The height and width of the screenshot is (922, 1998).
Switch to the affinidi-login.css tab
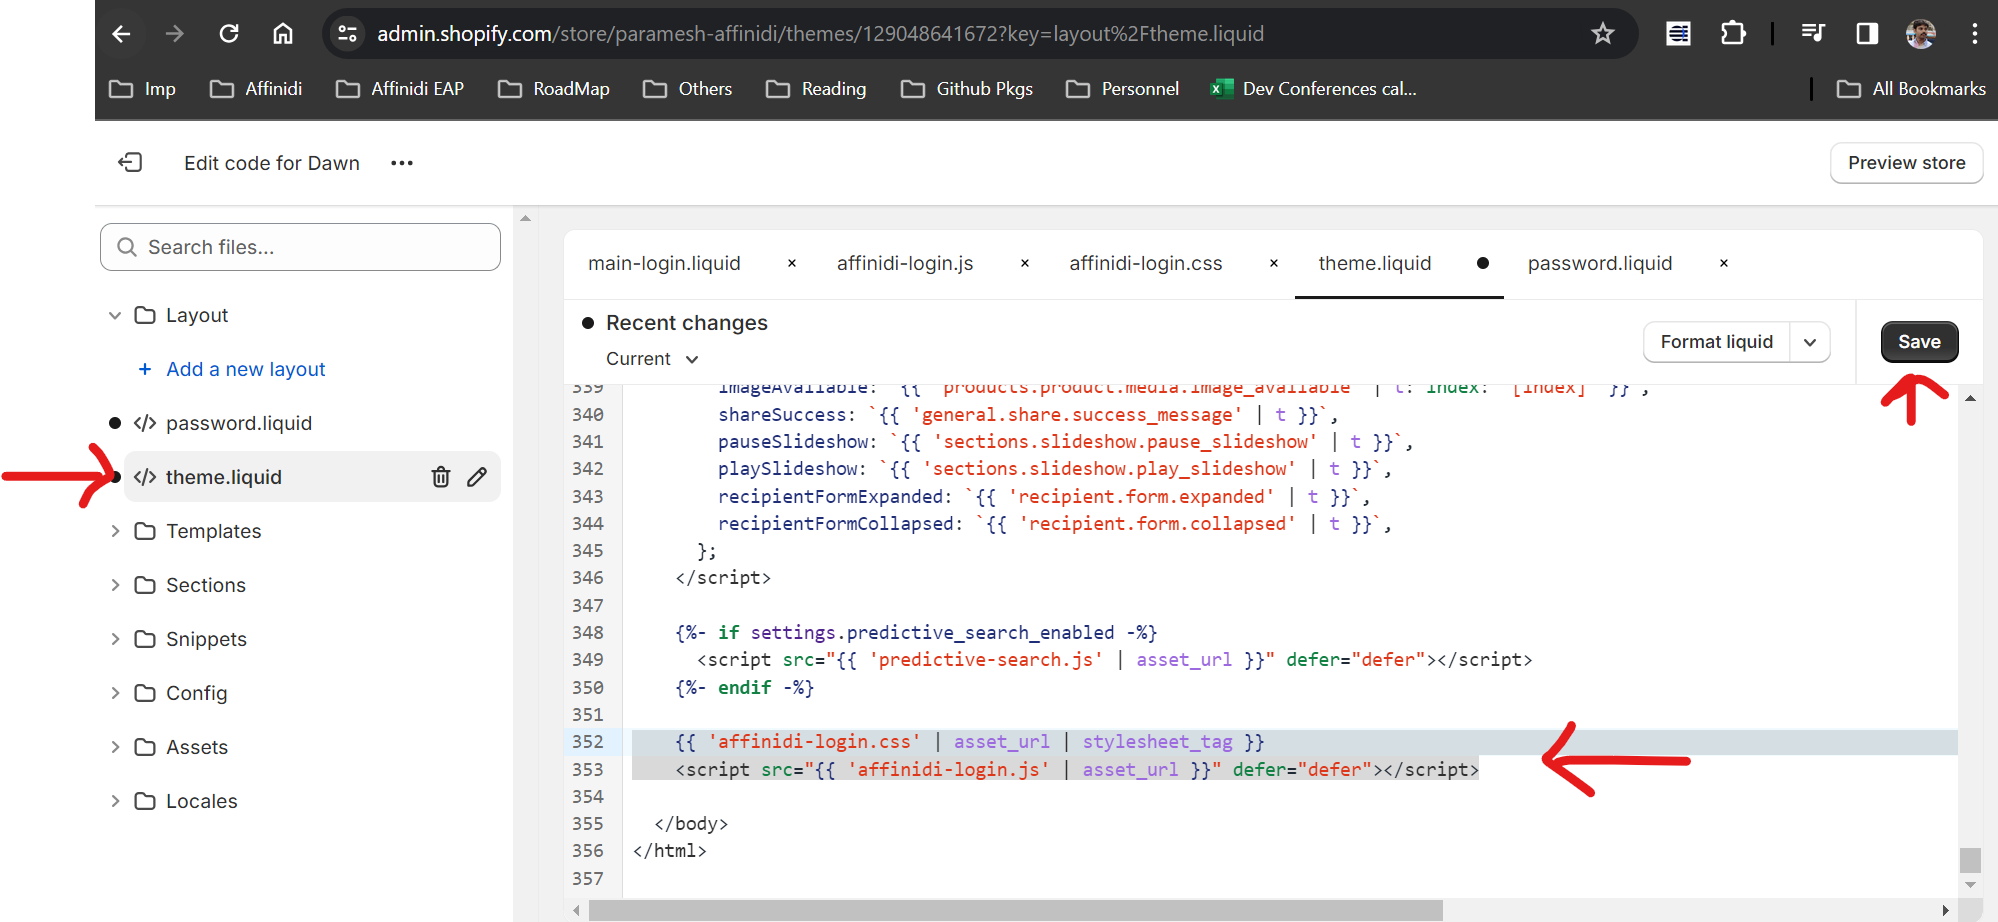click(1146, 263)
